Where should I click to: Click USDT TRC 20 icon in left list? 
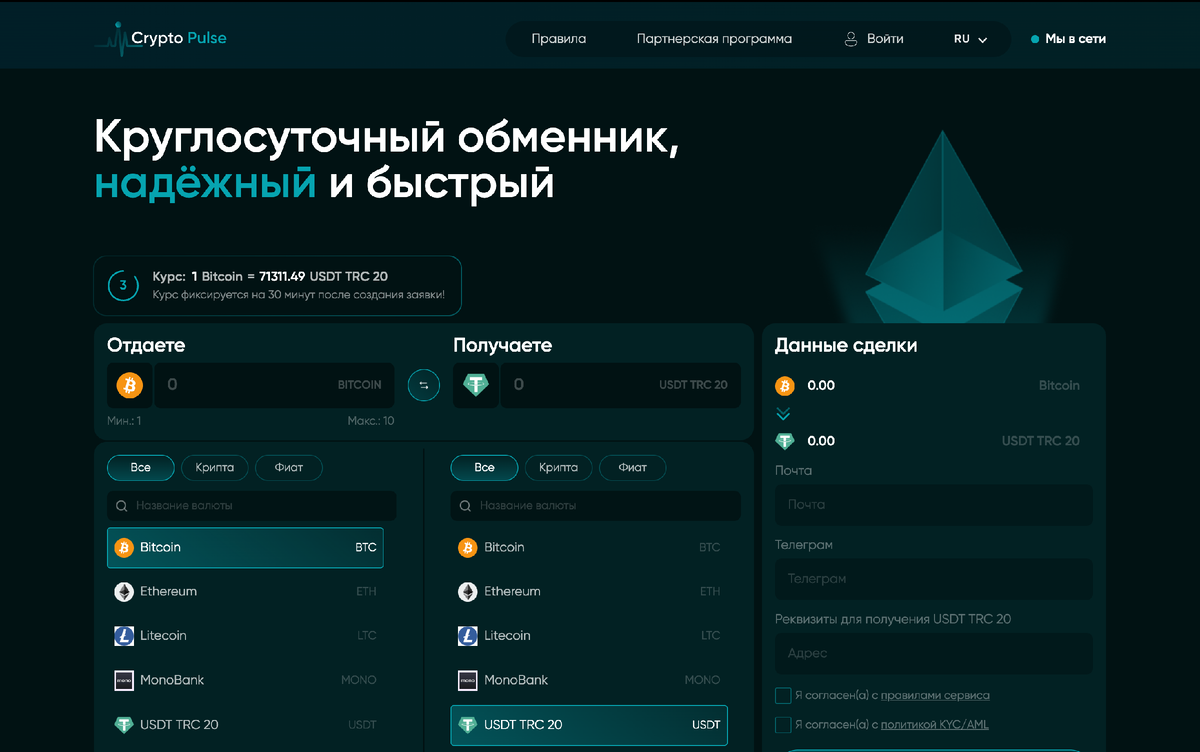point(124,724)
